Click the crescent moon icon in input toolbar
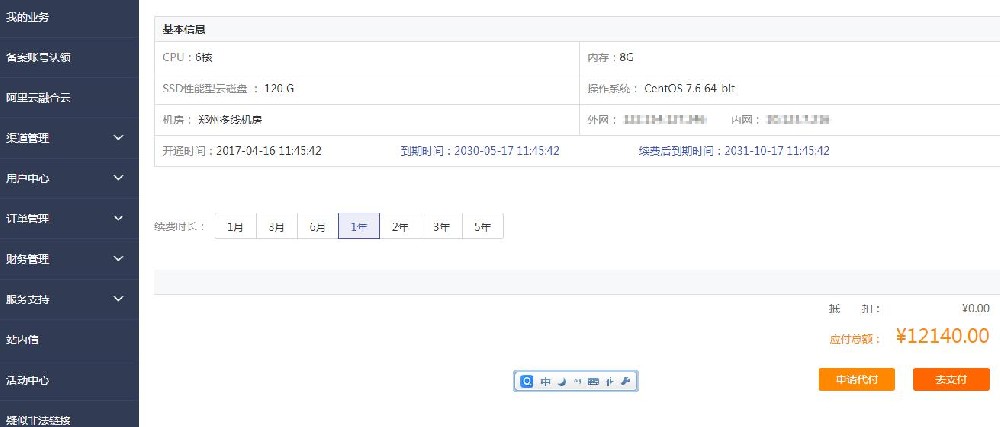Viewport: 1000px width, 427px height. coord(562,381)
